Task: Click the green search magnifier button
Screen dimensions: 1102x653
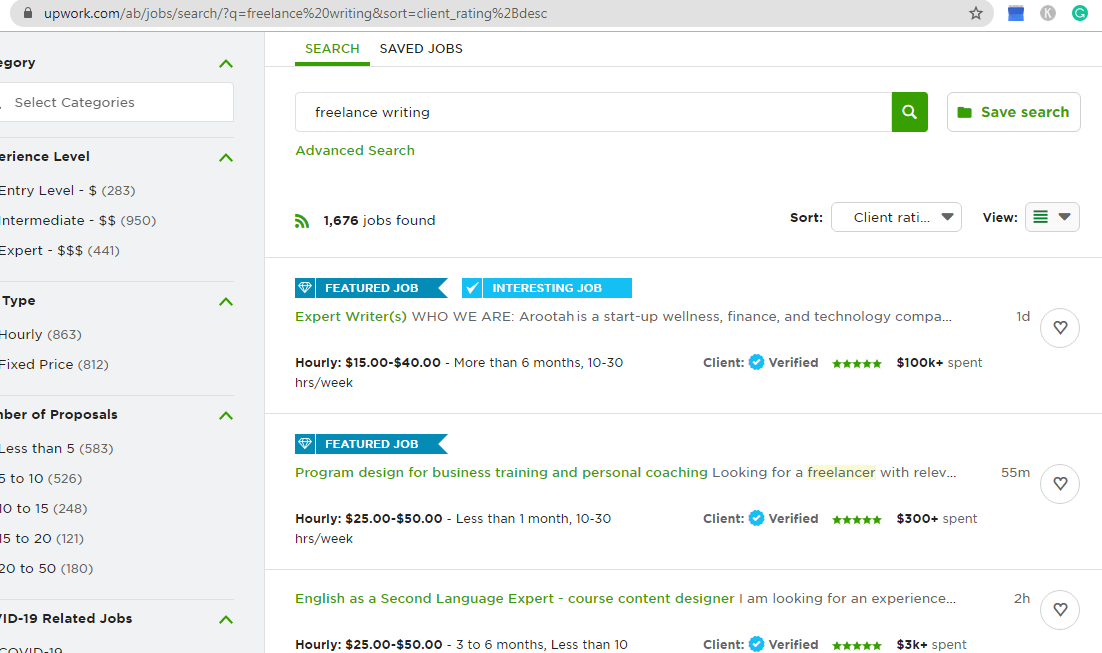Action: 909,112
